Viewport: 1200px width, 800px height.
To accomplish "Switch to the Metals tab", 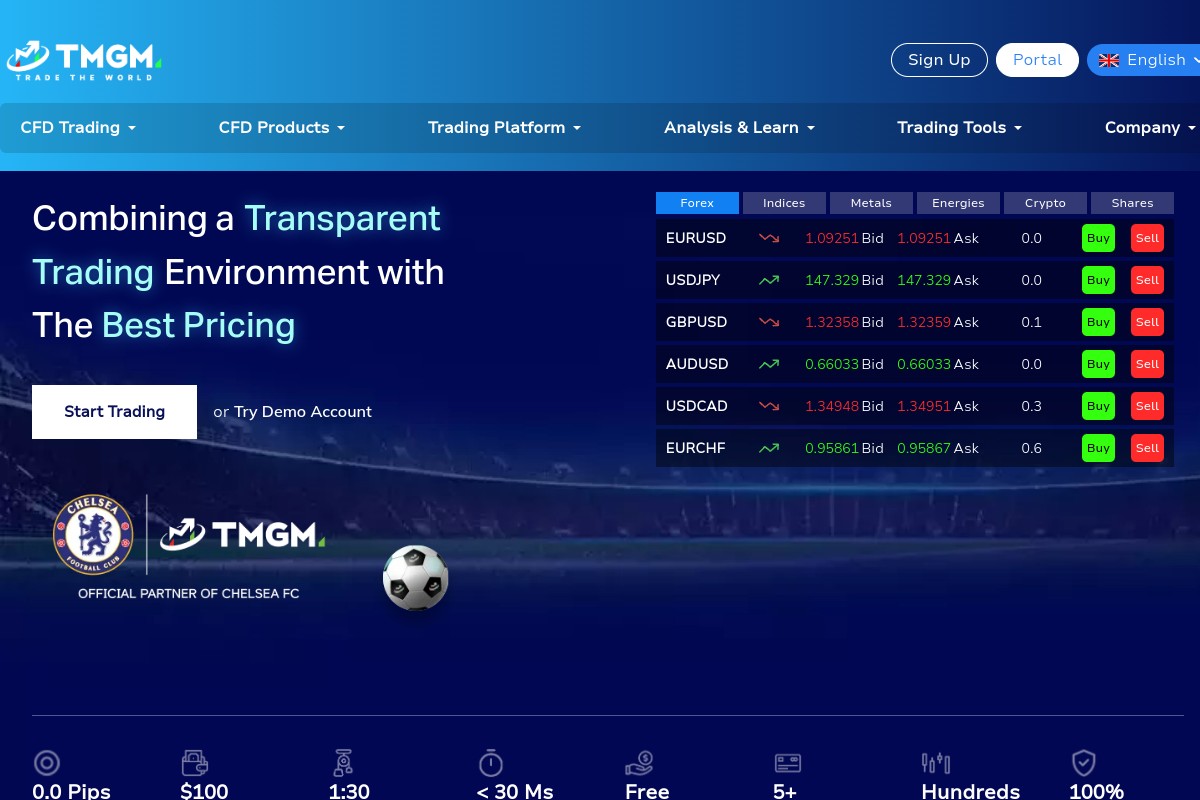I will pos(871,203).
